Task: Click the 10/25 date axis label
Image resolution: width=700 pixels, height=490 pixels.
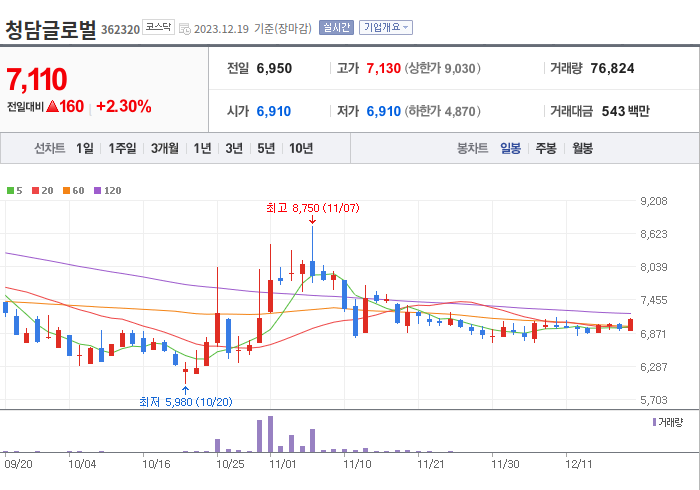Action: click(230, 464)
